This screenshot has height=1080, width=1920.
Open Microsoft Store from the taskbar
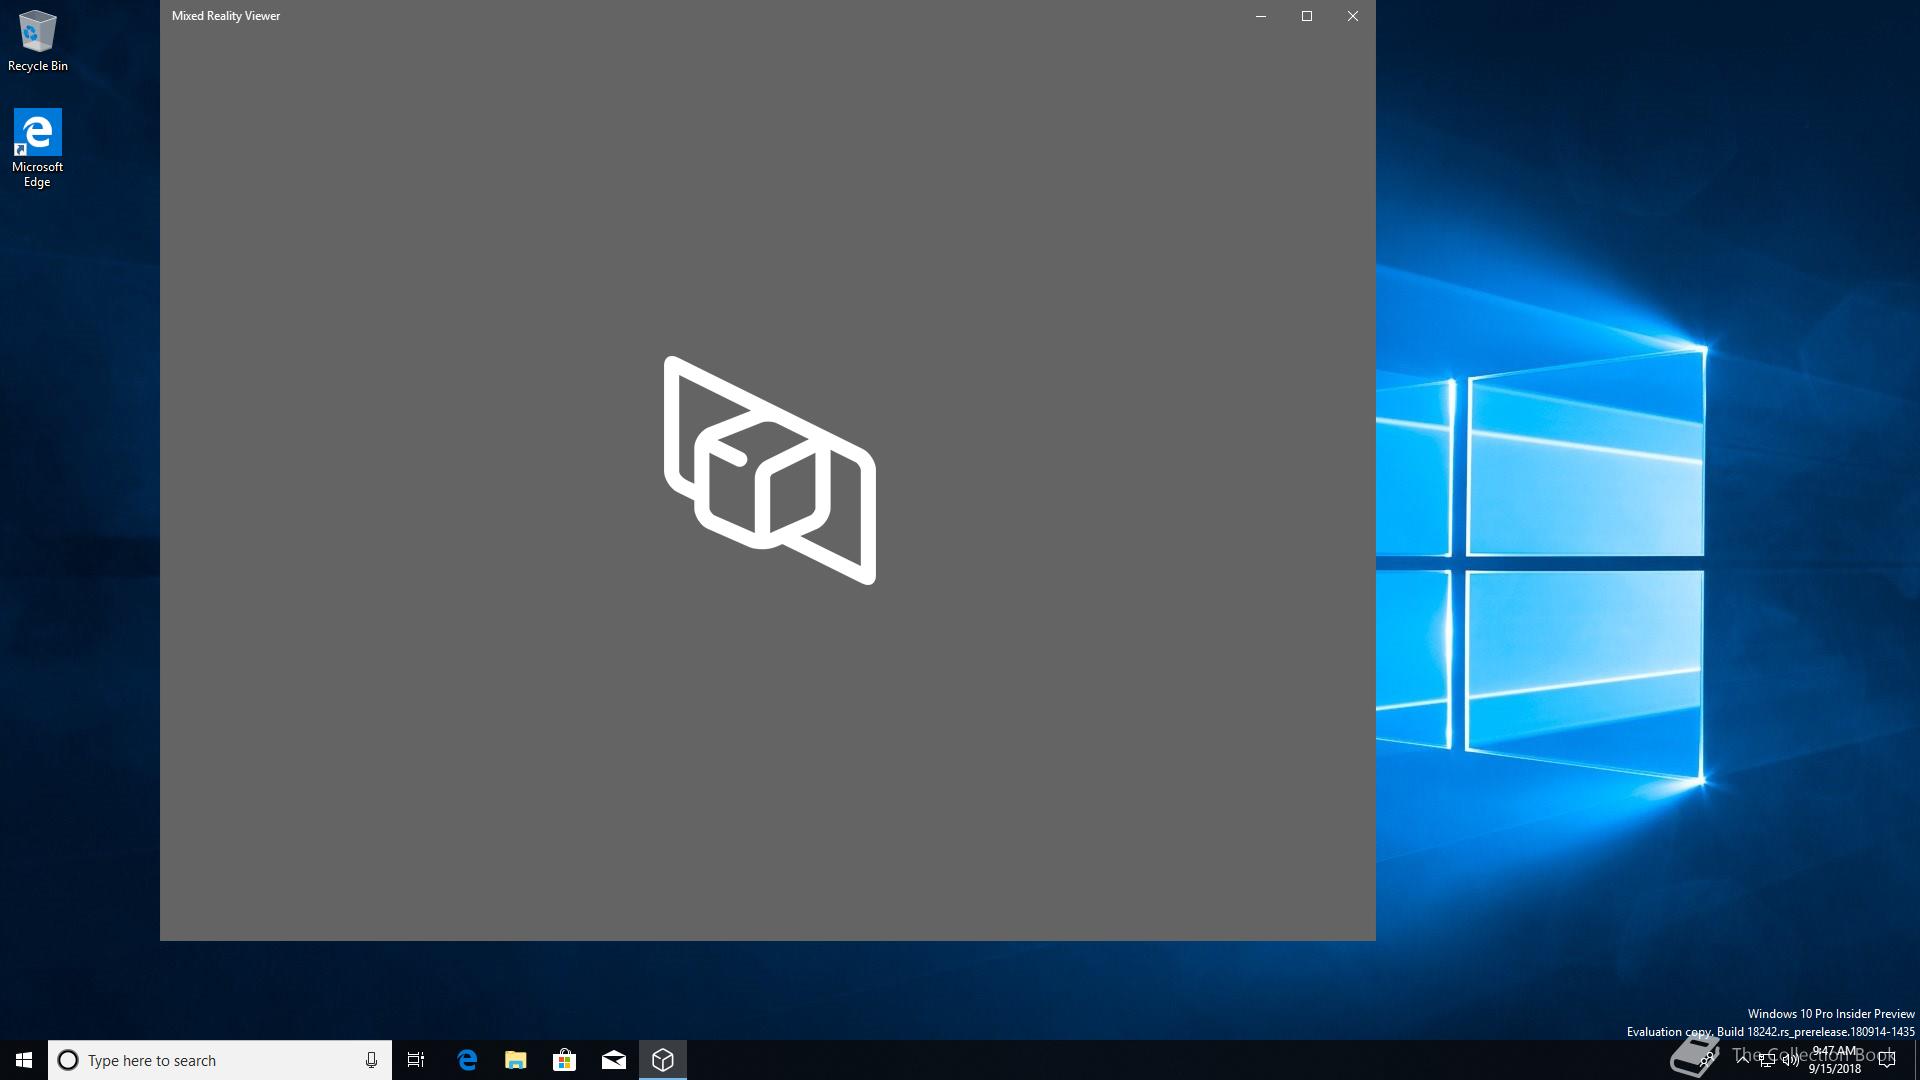coord(565,1060)
